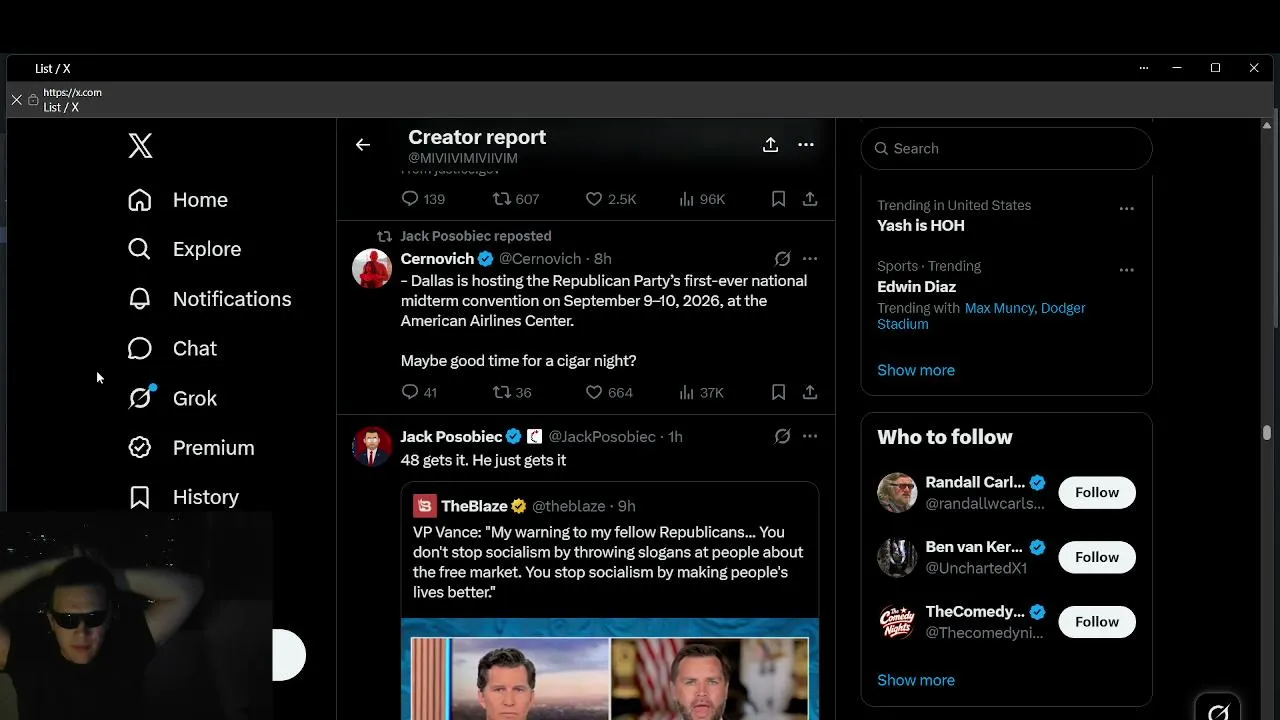1280x720 pixels.
Task: Reply to the post with 139 replies
Action: (x=422, y=199)
